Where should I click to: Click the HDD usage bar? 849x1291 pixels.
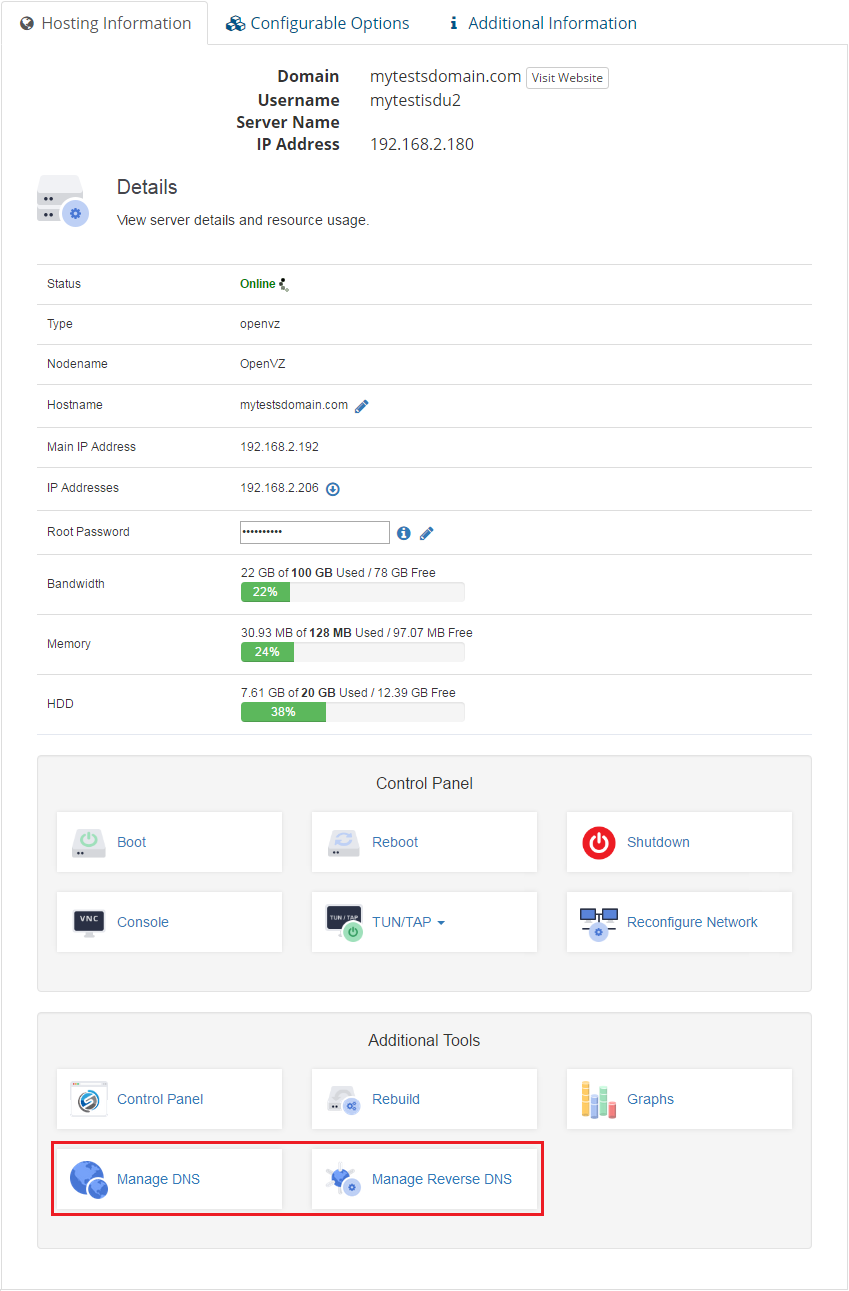point(352,712)
